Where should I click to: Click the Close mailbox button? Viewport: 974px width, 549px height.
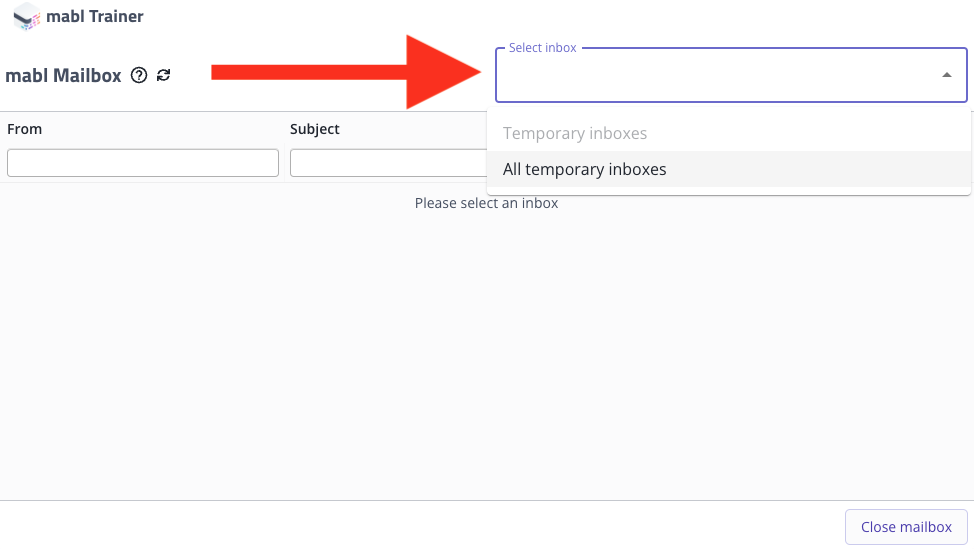(906, 527)
